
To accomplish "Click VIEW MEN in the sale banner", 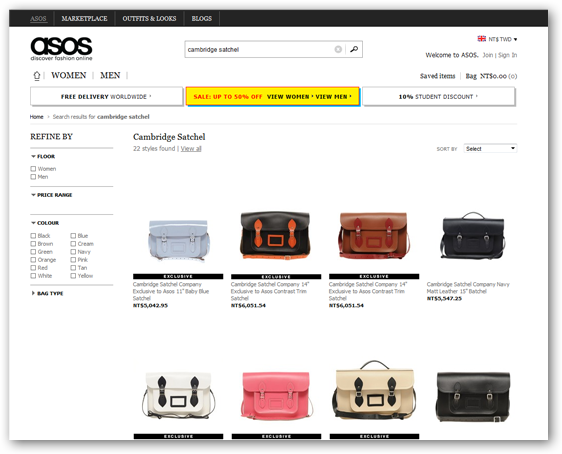I will tap(333, 97).
